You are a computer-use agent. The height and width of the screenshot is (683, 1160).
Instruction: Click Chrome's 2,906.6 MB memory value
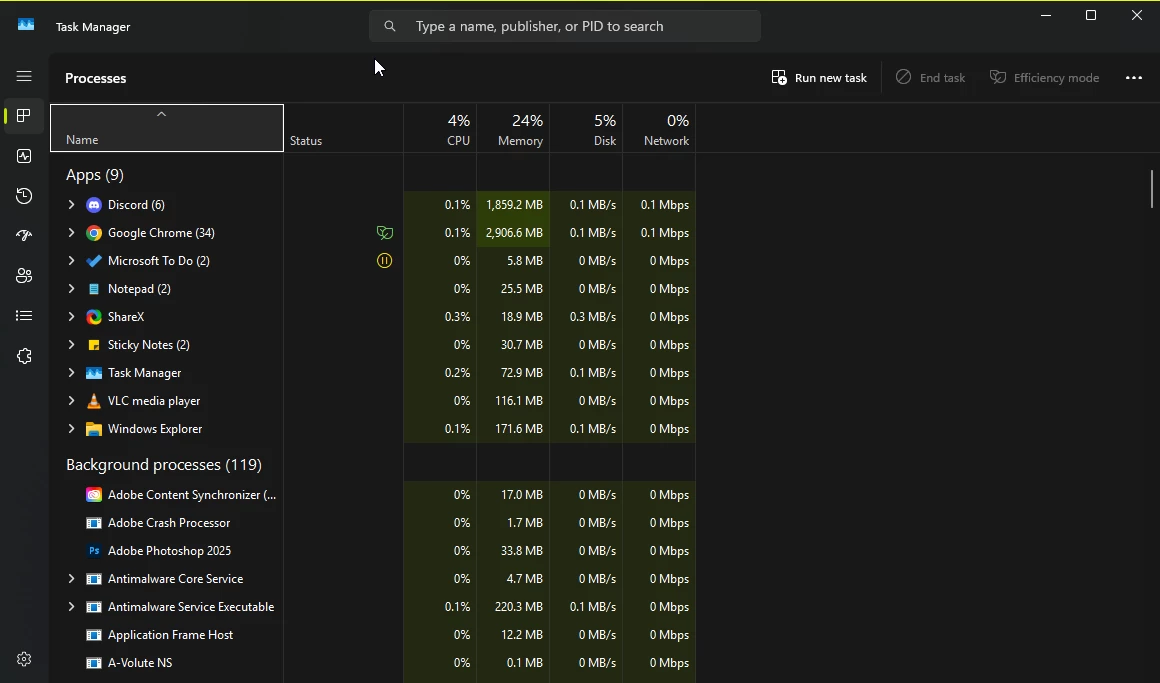coord(514,233)
